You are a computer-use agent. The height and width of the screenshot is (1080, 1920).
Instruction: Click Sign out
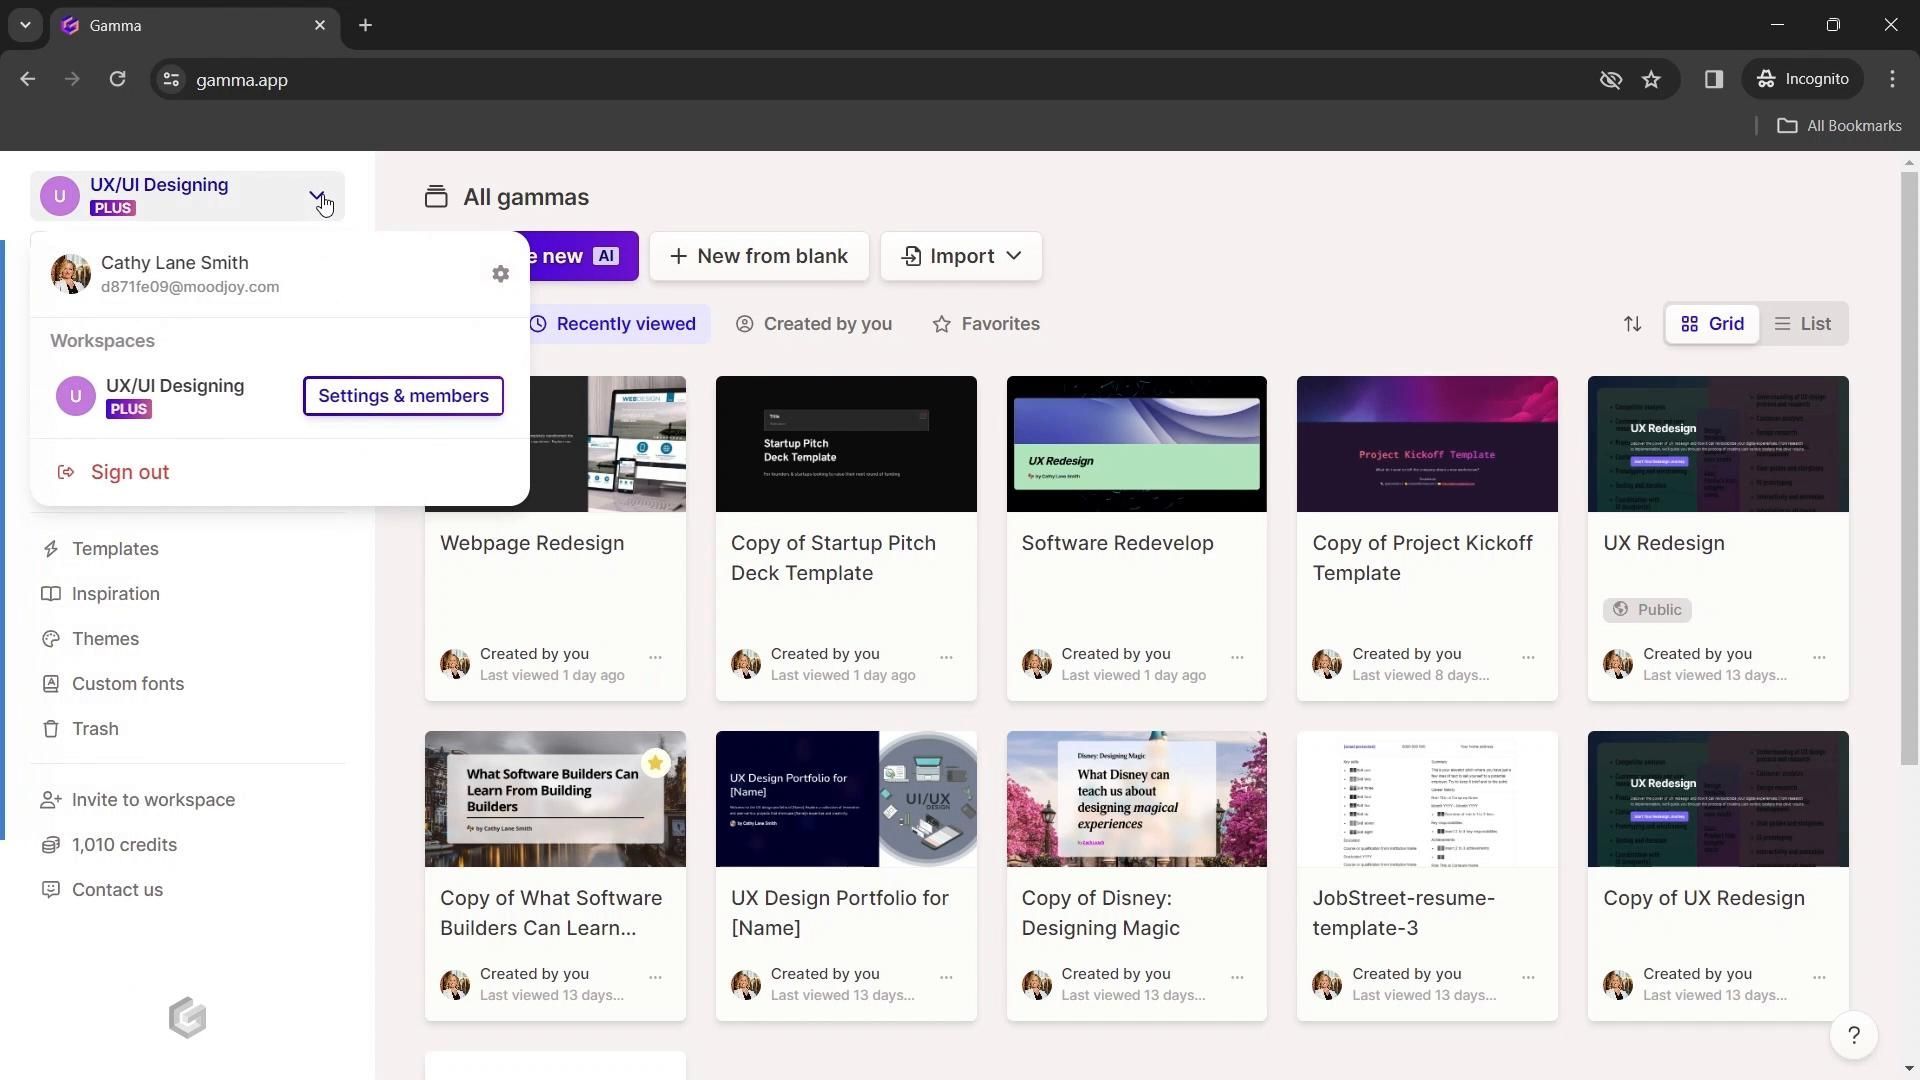(x=129, y=472)
